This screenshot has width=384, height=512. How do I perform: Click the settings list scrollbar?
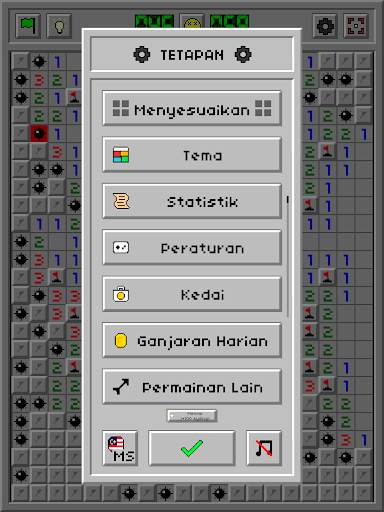pos(287,255)
